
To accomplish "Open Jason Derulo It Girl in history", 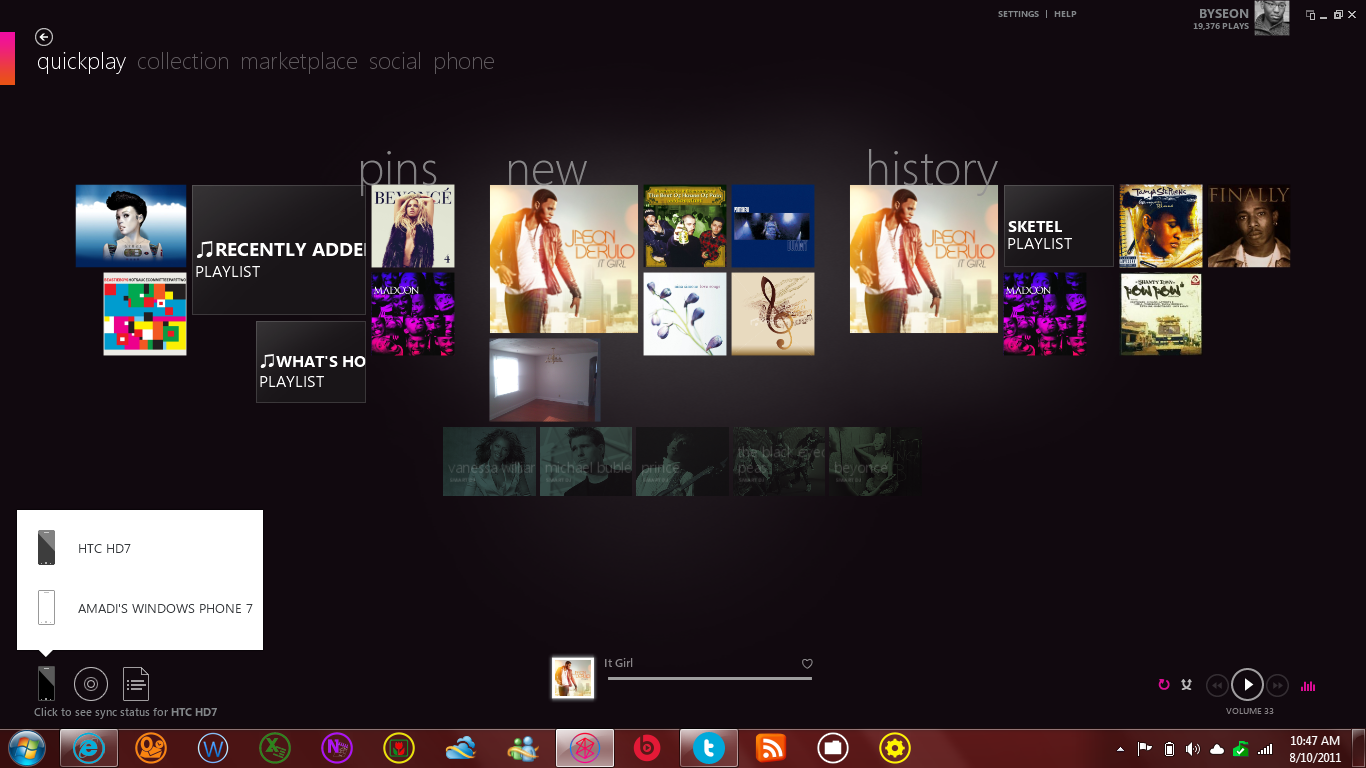I will click(924, 259).
